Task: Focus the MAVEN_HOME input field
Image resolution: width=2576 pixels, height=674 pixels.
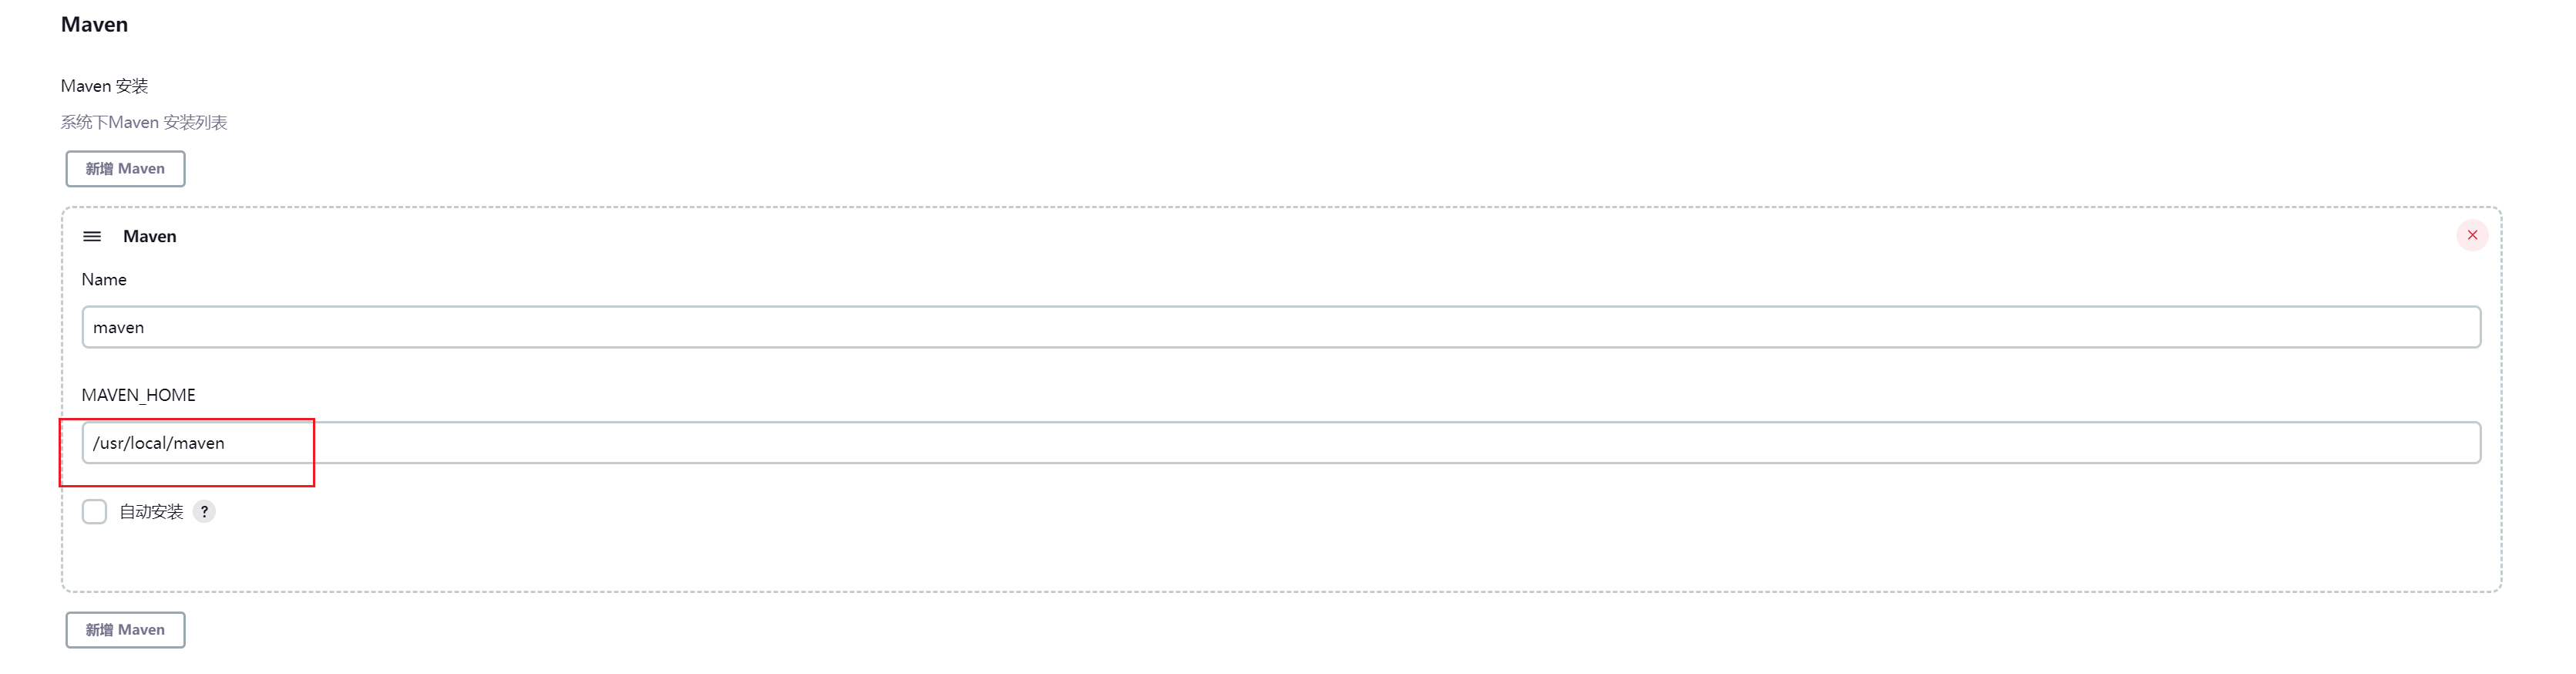Action: pyautogui.click(x=1281, y=442)
